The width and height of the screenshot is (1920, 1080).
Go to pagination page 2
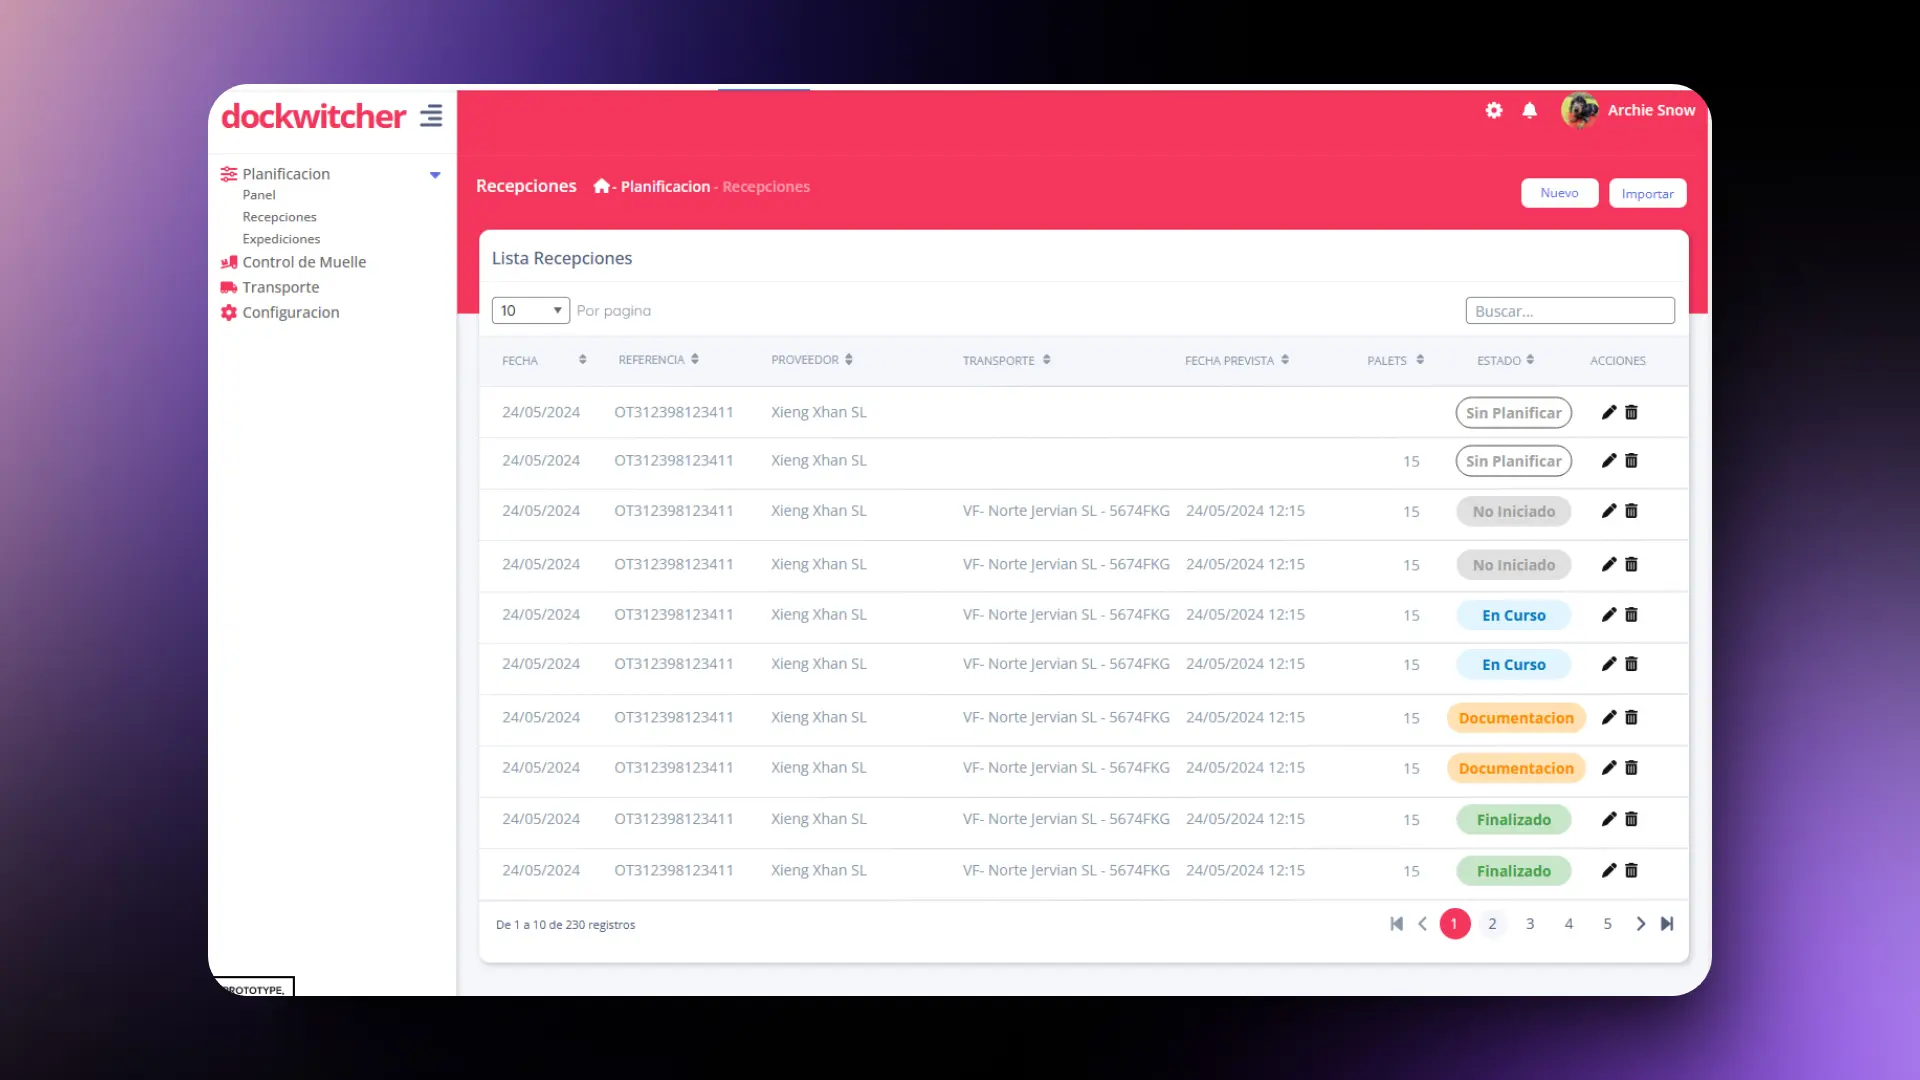pos(1492,924)
